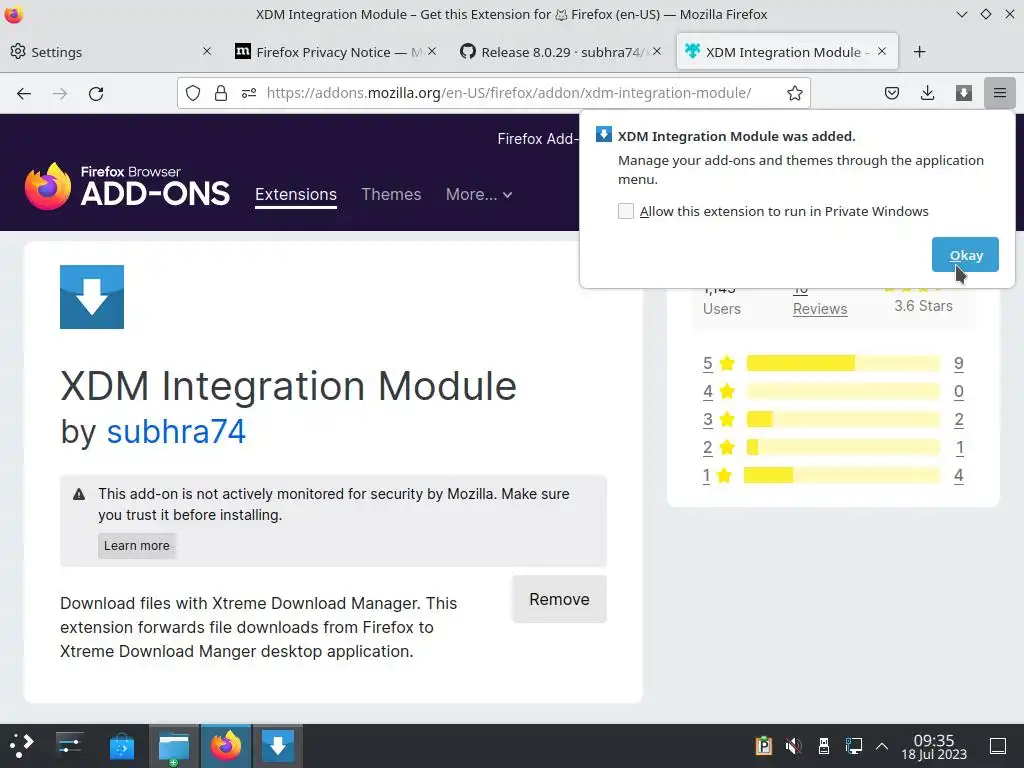Open the 9 five-star reviews count
Image resolution: width=1024 pixels, height=768 pixels.
pyautogui.click(x=958, y=363)
